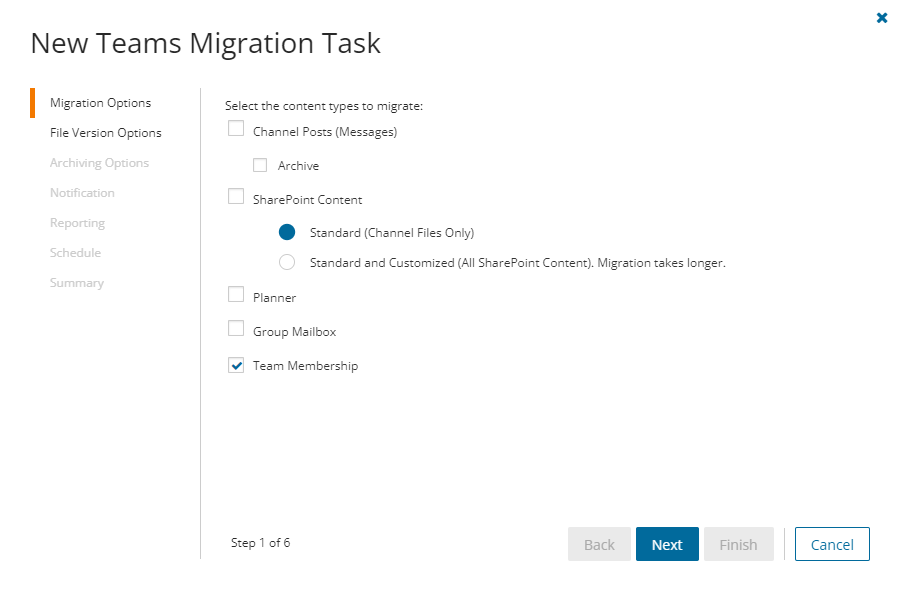Enable the Channel Posts (Messages) checkbox
This screenshot has height=591, width=900.
click(x=236, y=128)
